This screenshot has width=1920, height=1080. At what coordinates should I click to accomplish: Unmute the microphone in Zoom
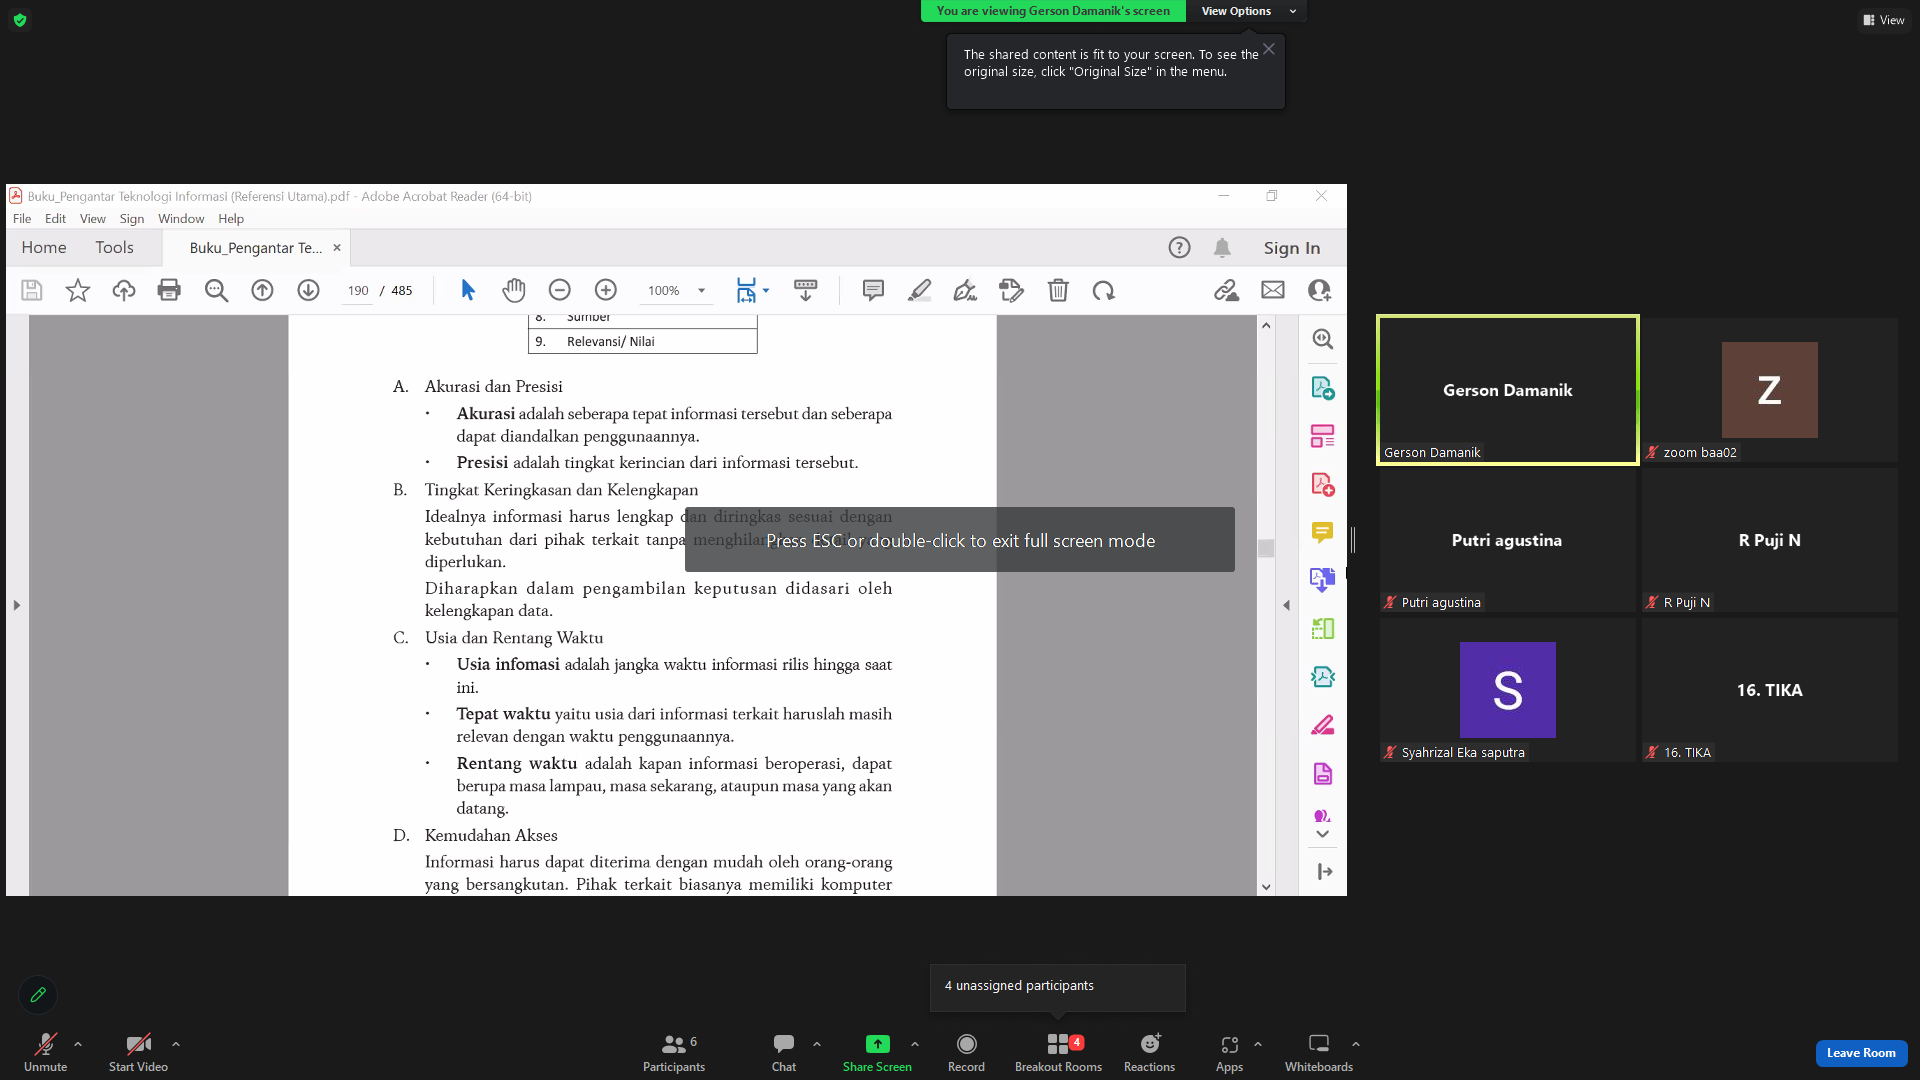point(46,1052)
